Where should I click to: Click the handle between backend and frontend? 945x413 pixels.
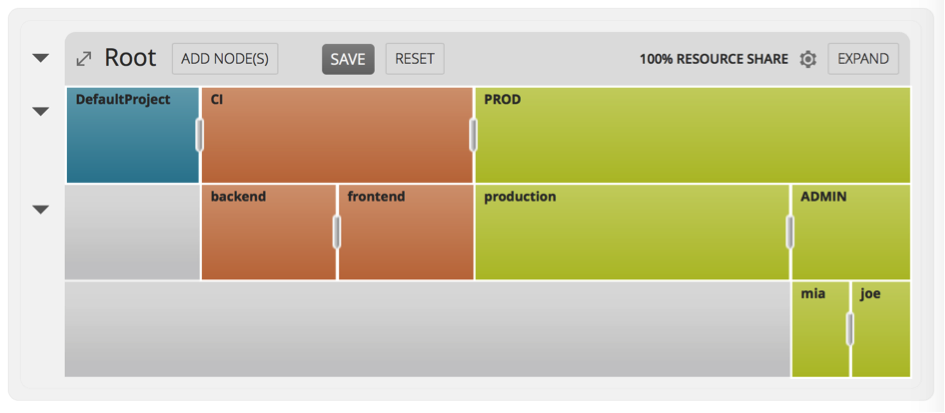[x=337, y=232]
